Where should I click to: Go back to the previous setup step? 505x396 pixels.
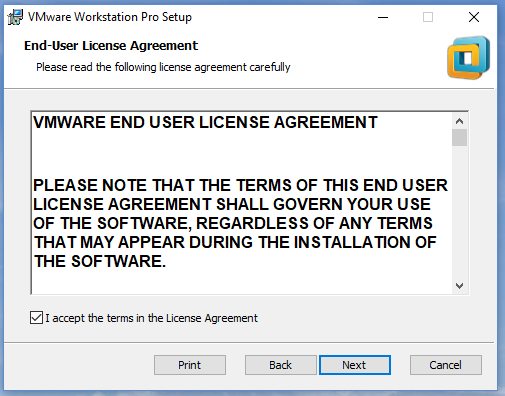point(281,365)
